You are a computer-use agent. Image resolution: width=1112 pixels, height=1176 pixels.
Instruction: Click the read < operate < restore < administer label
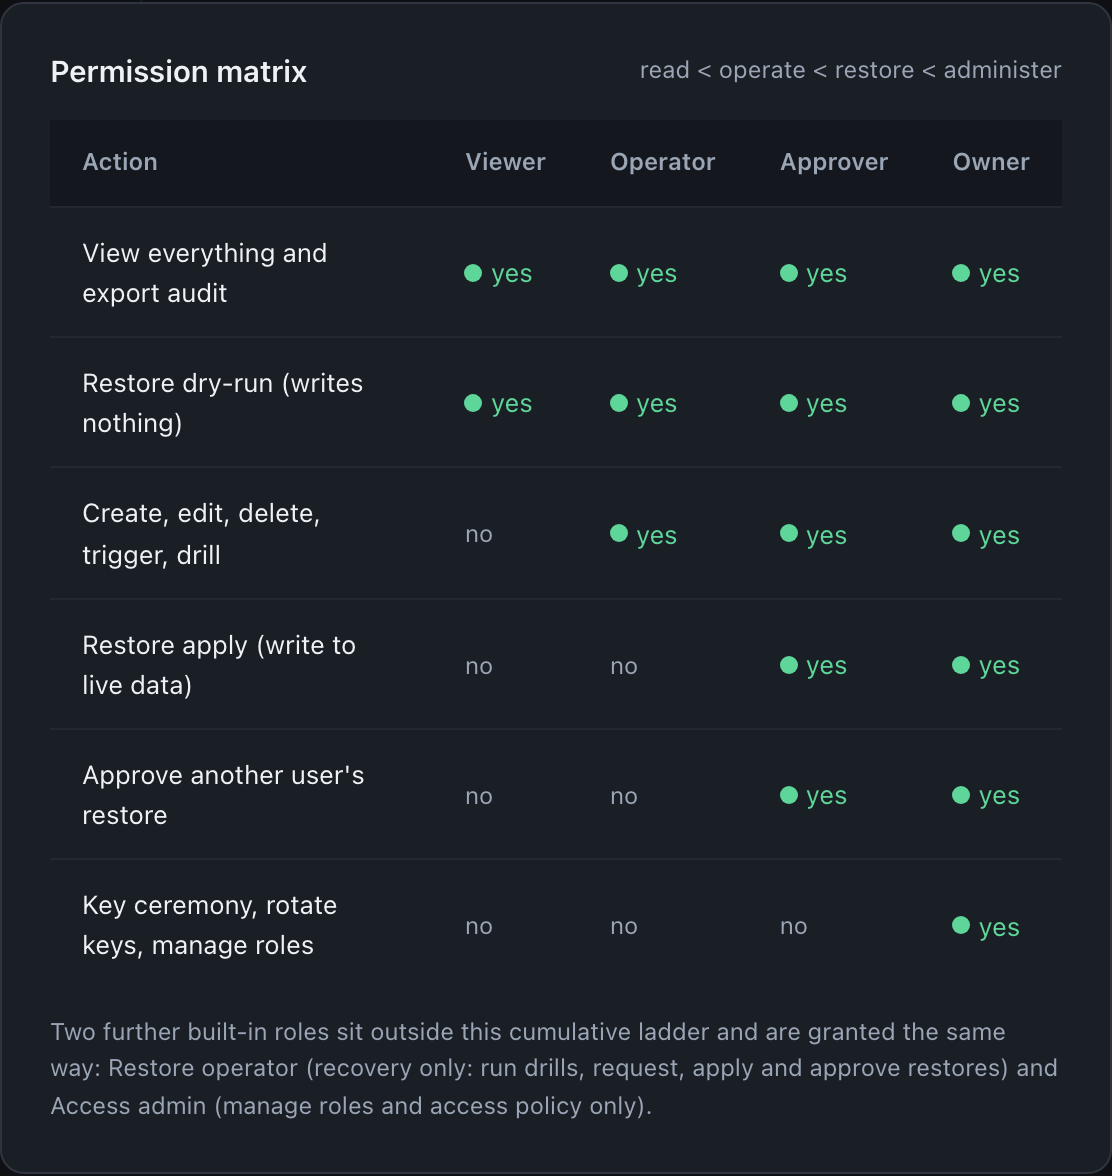(850, 70)
